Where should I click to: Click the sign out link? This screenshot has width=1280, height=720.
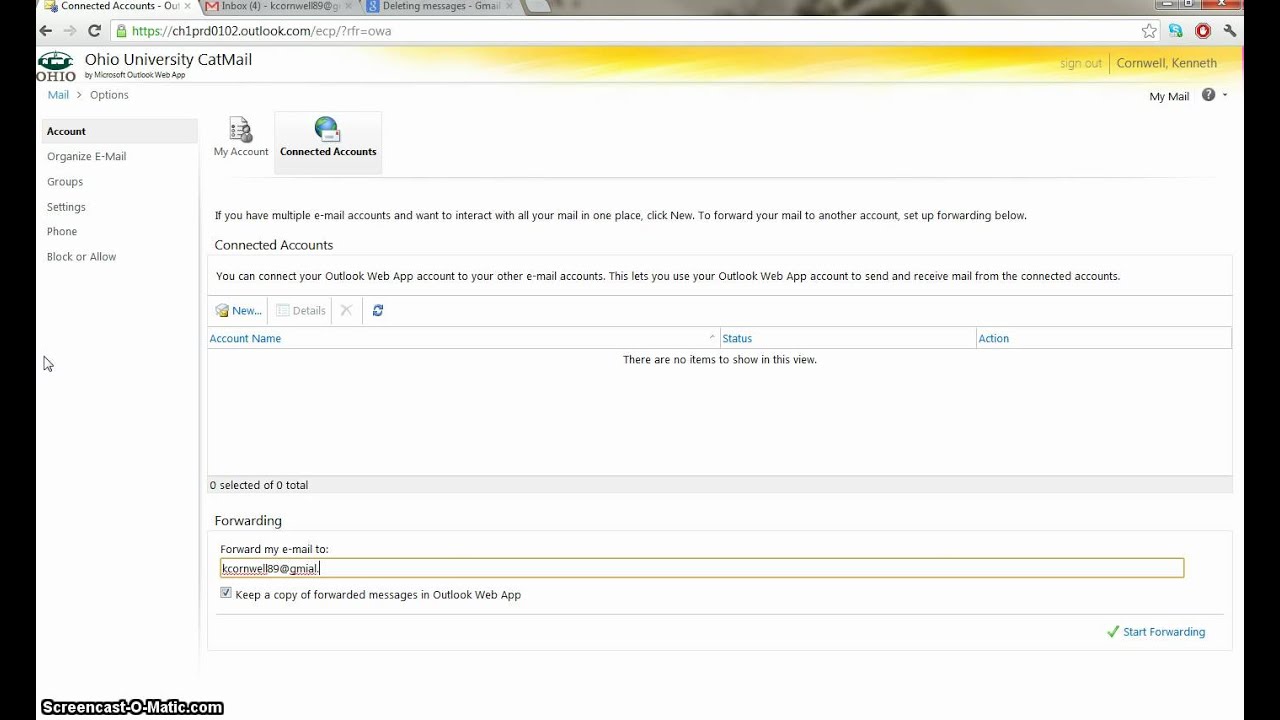[x=1081, y=63]
